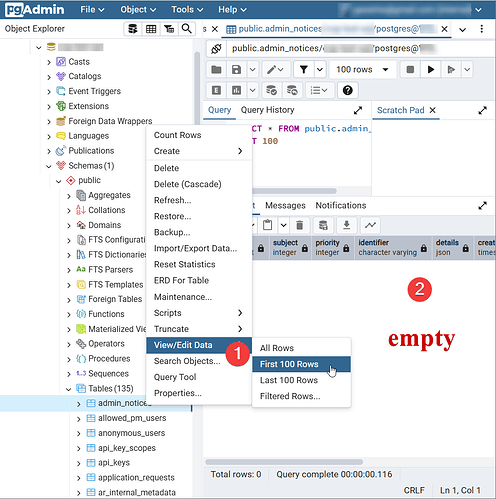
Task: Open the Help menu
Action: click(232, 10)
